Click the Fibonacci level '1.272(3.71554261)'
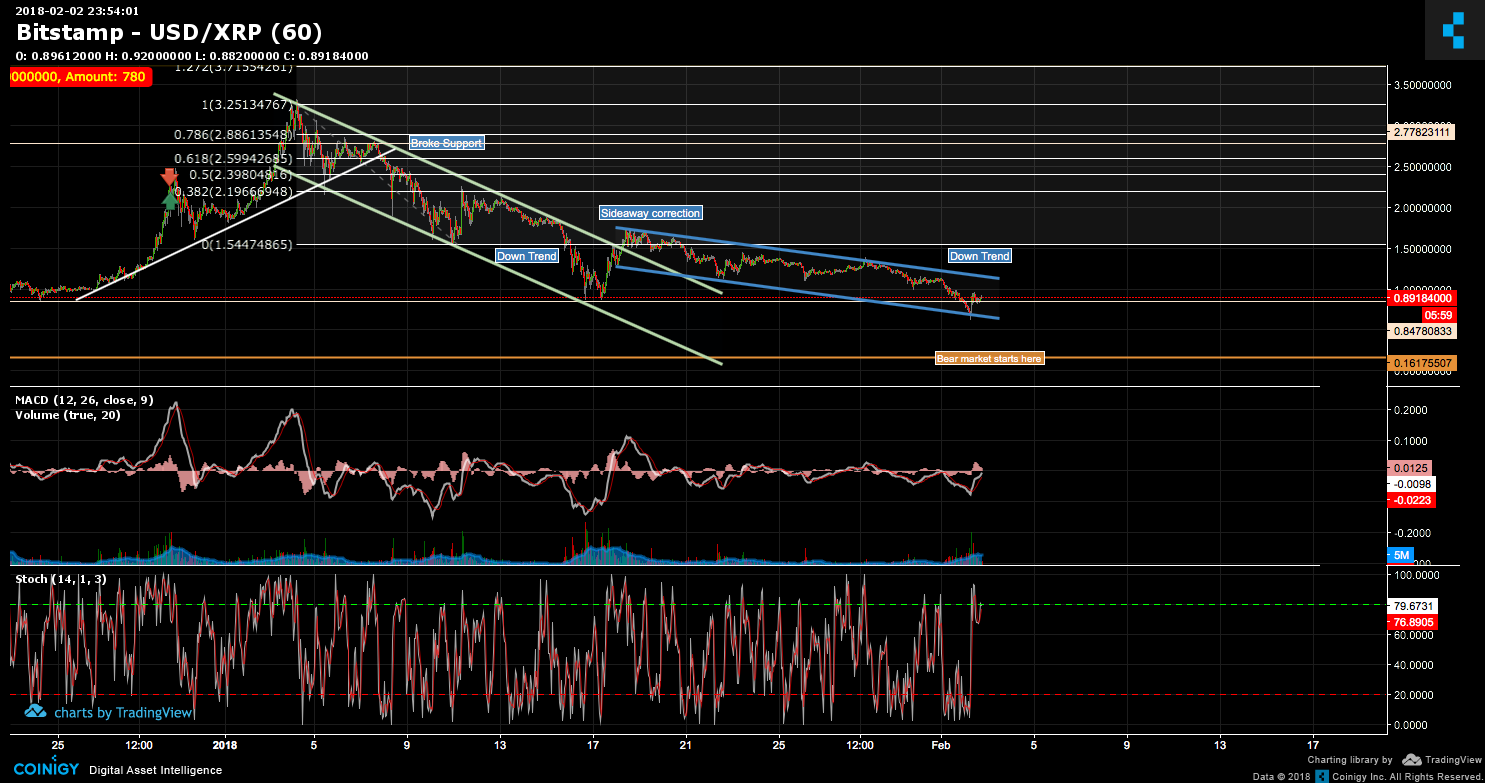 point(234,67)
